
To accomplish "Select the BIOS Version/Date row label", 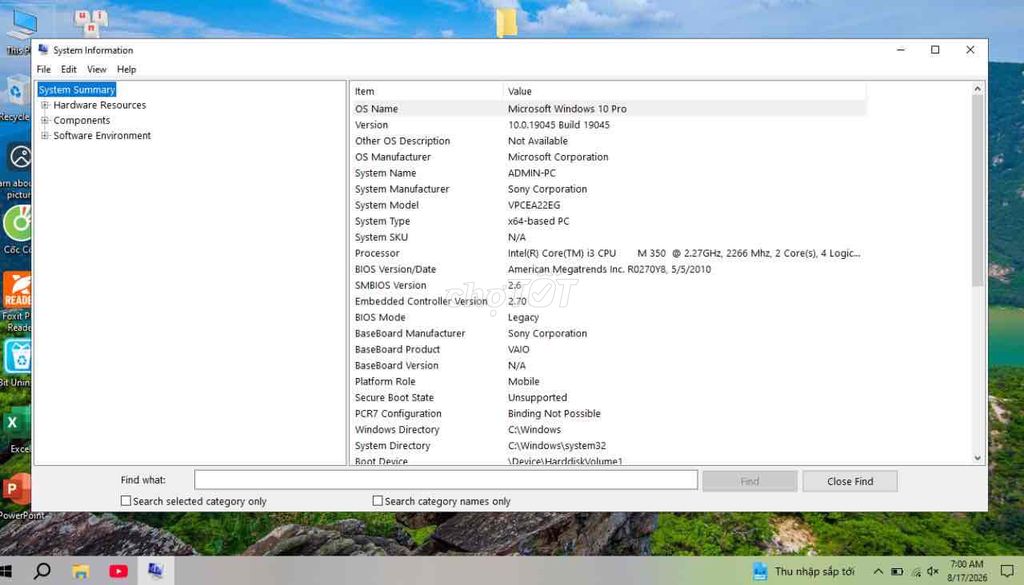I will coord(395,269).
